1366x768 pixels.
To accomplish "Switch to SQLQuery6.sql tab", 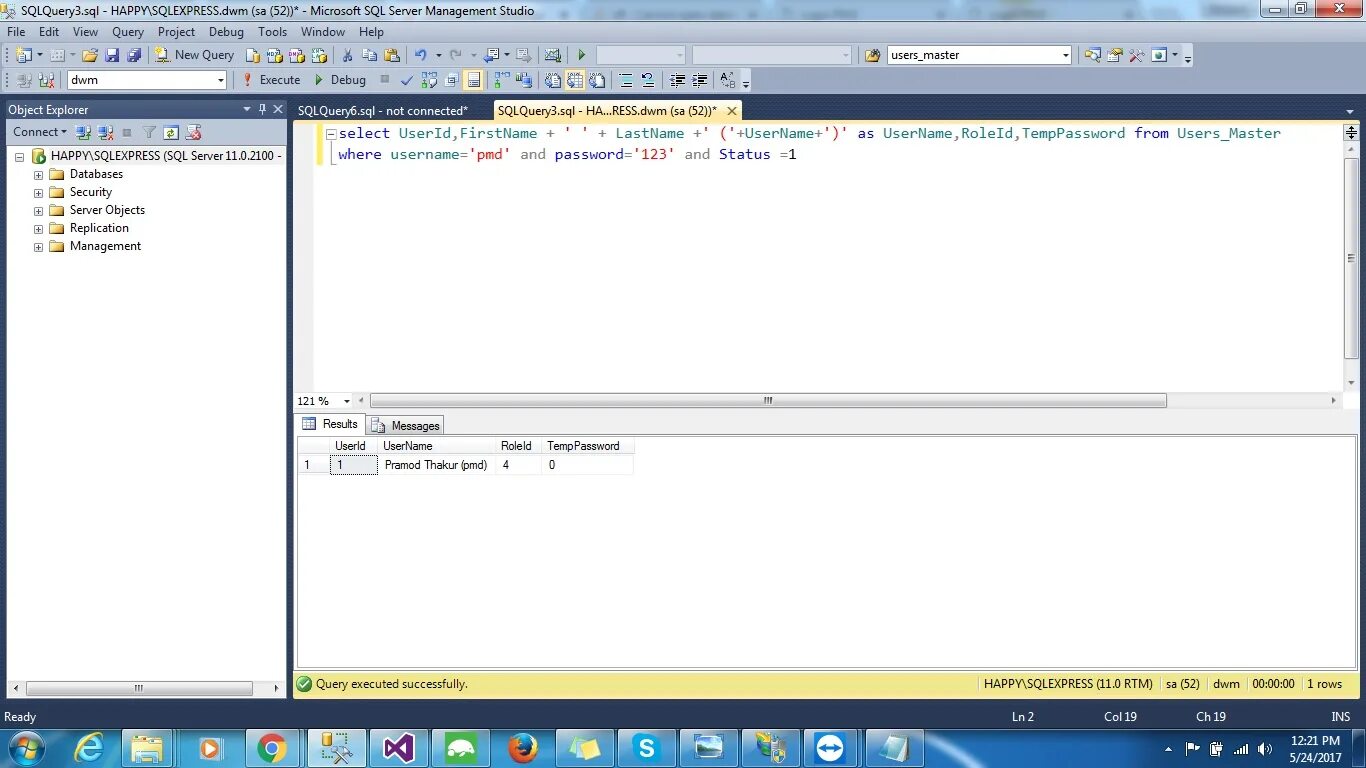I will pos(383,111).
